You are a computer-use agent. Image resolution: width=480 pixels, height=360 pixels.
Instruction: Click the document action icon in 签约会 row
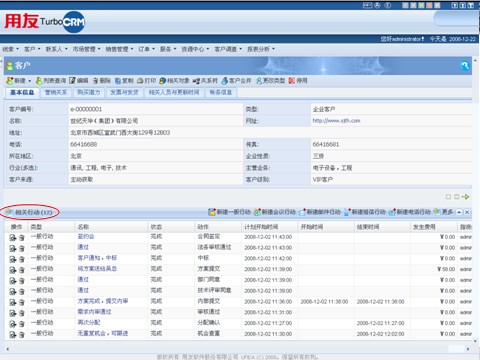[x=13, y=237]
